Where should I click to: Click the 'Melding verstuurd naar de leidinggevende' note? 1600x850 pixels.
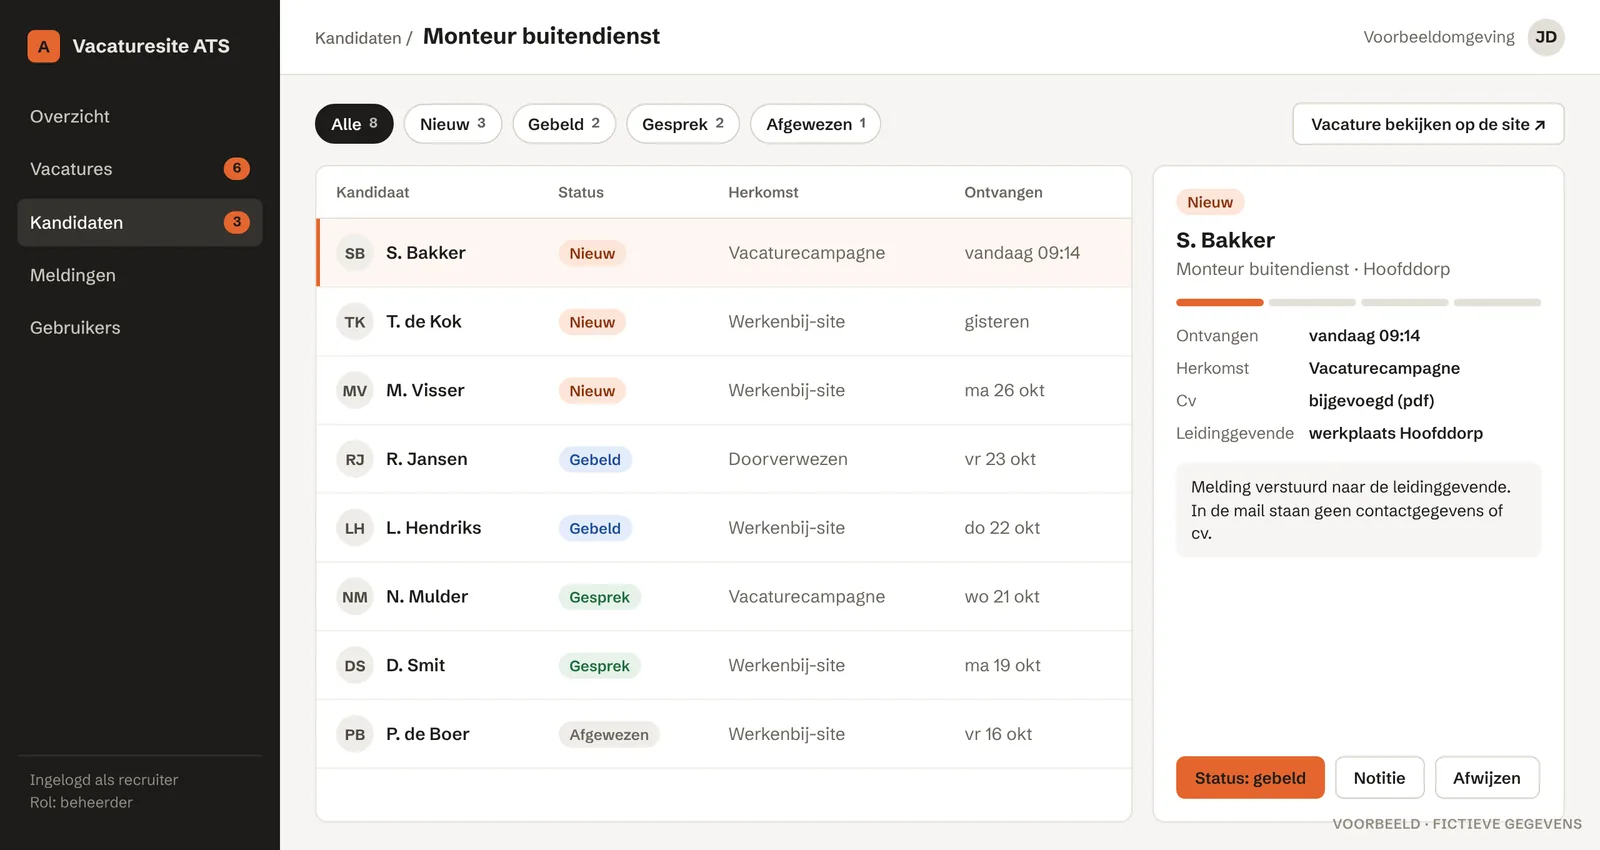1358,510
